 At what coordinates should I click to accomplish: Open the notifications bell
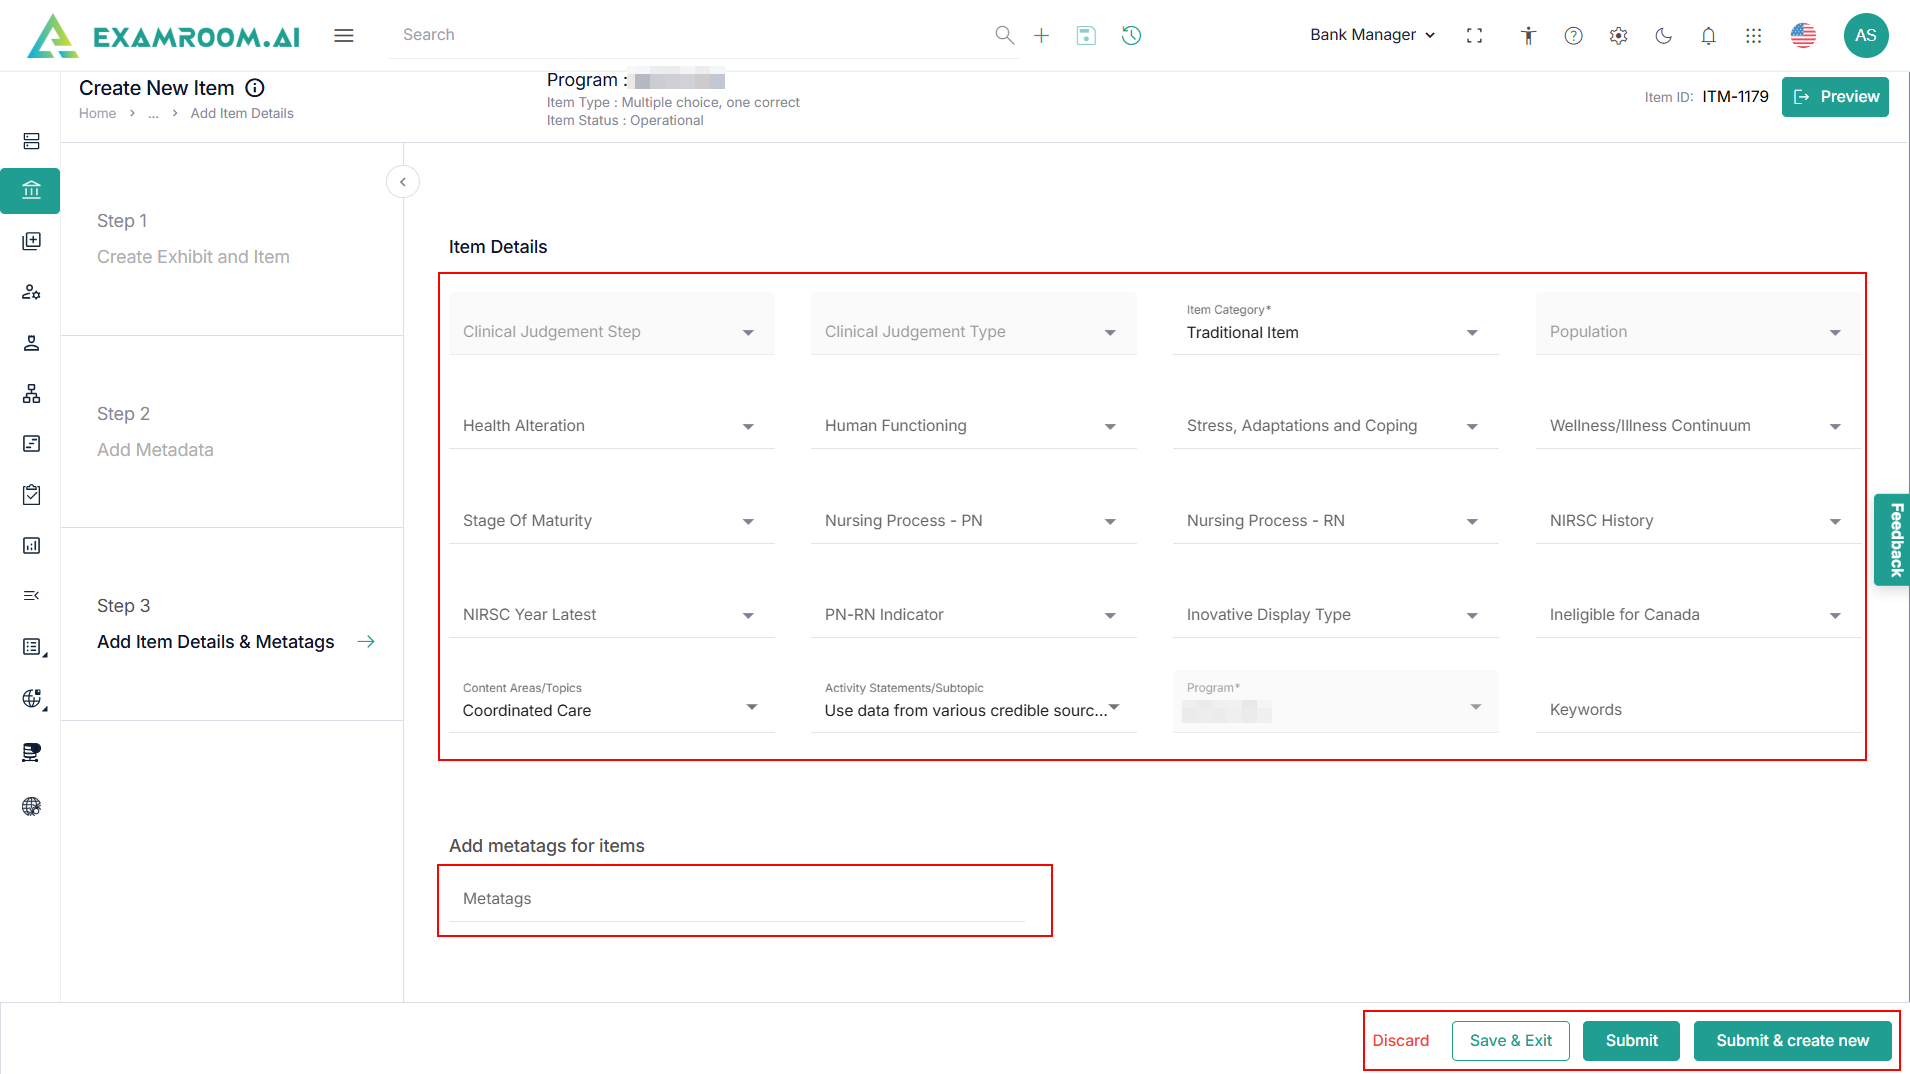(1708, 36)
